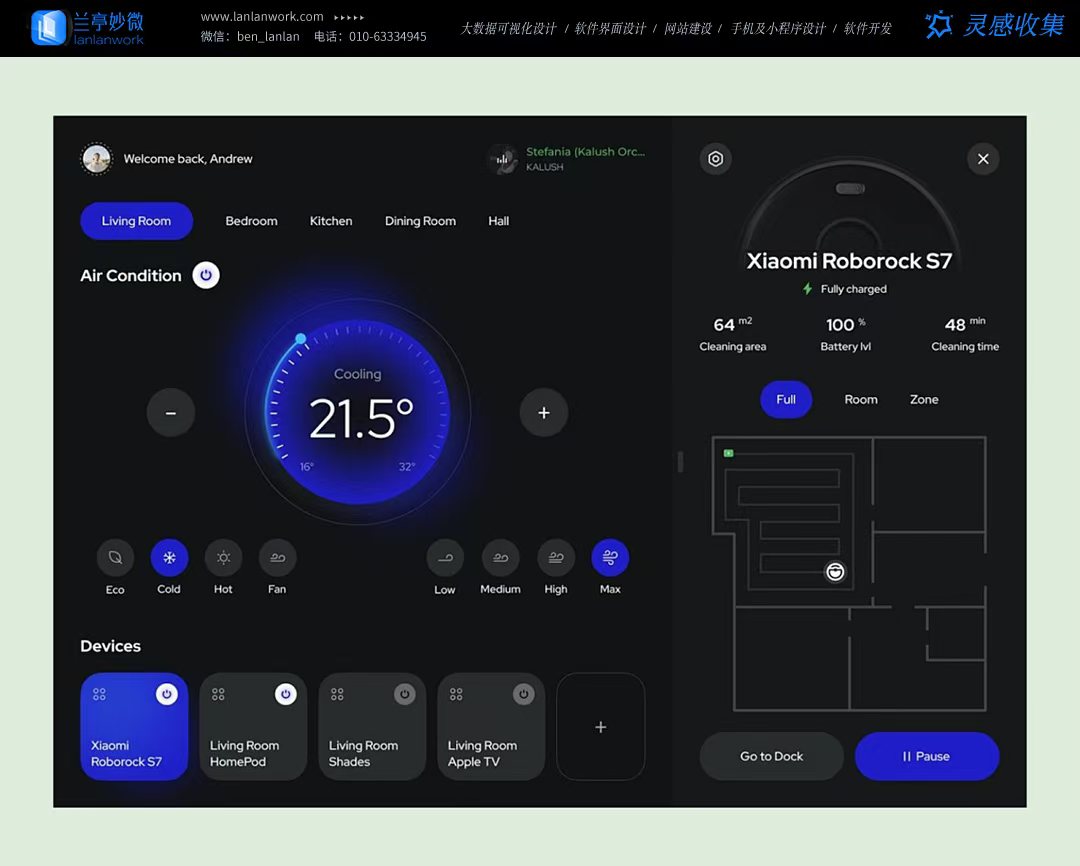Set fan speed to Max
Screen dimensions: 1080x866
tap(610, 558)
